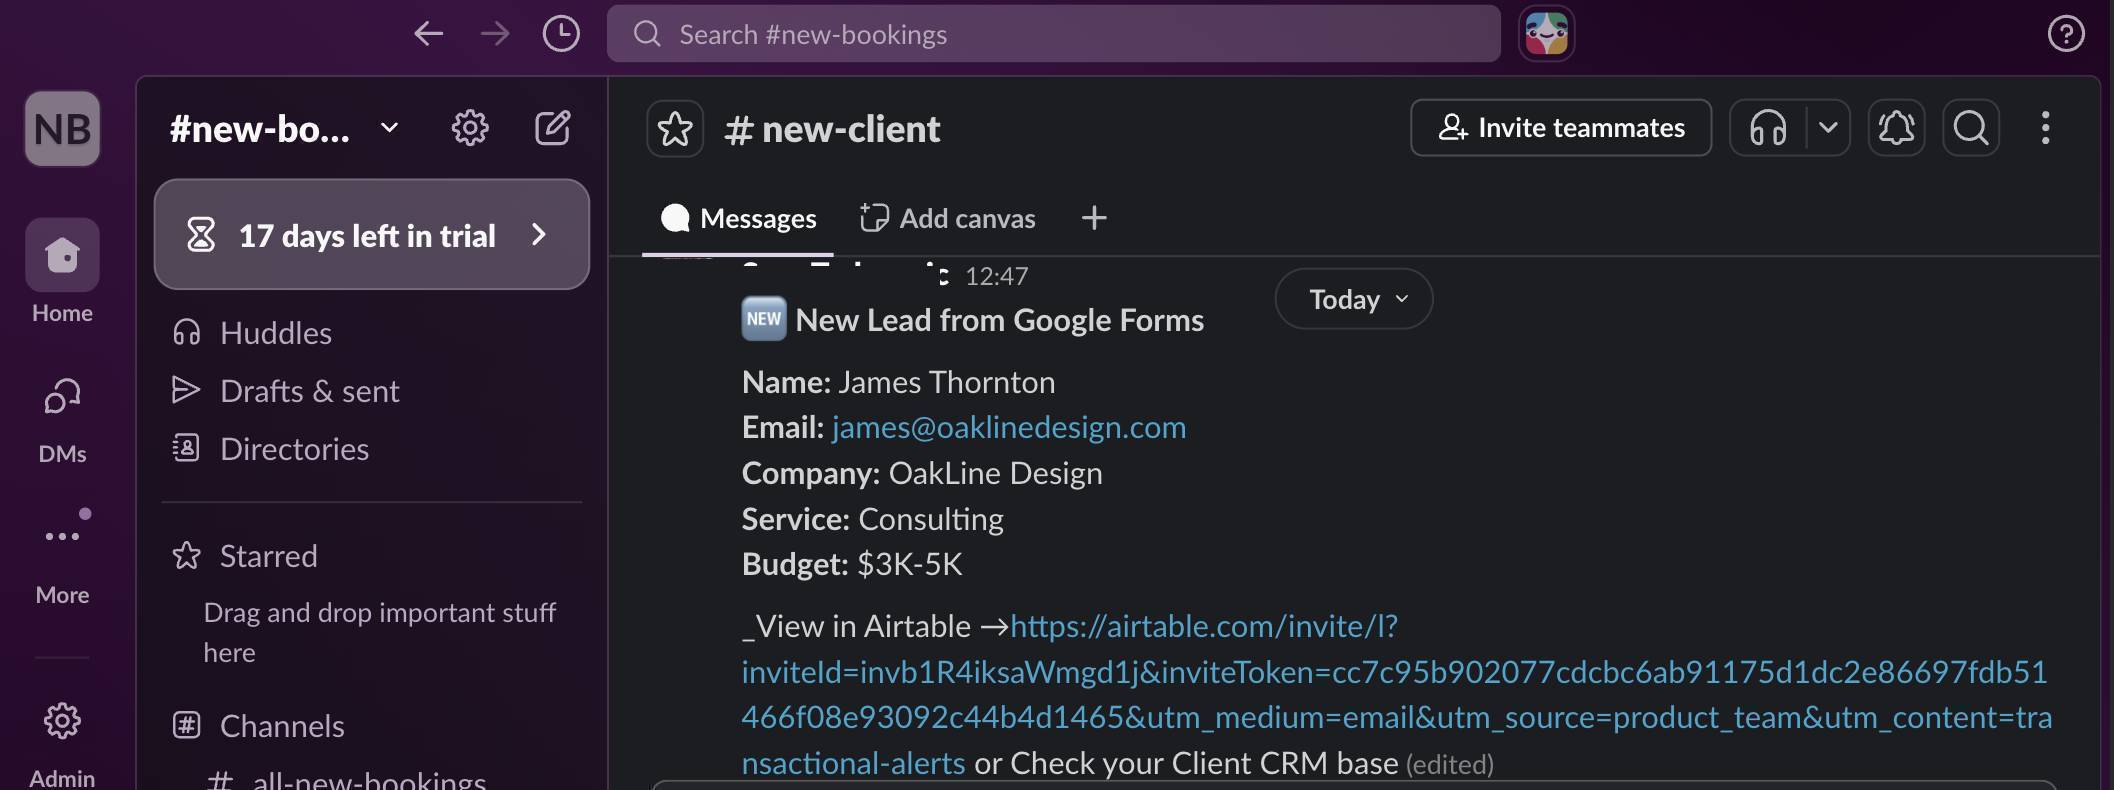
Task: Click the Search #new-bookings field
Action: [x=1053, y=34]
